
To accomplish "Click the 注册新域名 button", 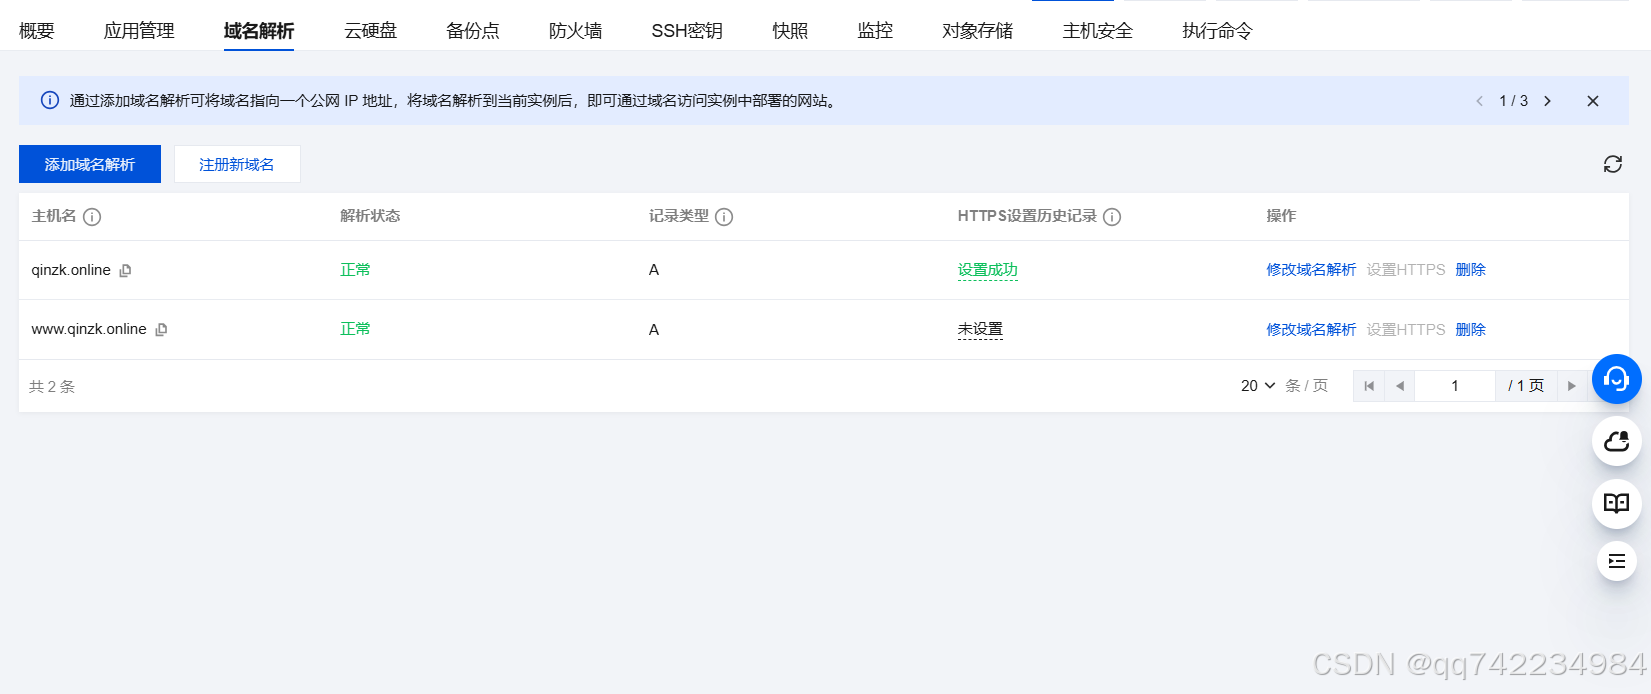I will [x=237, y=164].
